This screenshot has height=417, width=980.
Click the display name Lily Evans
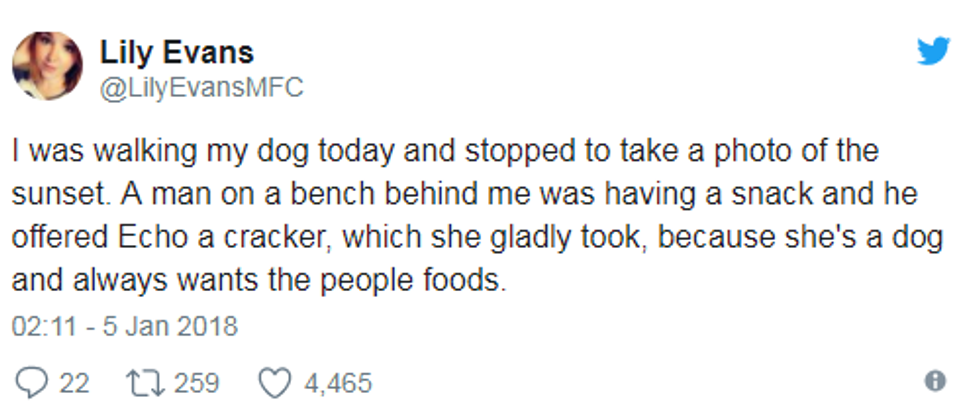tap(177, 53)
